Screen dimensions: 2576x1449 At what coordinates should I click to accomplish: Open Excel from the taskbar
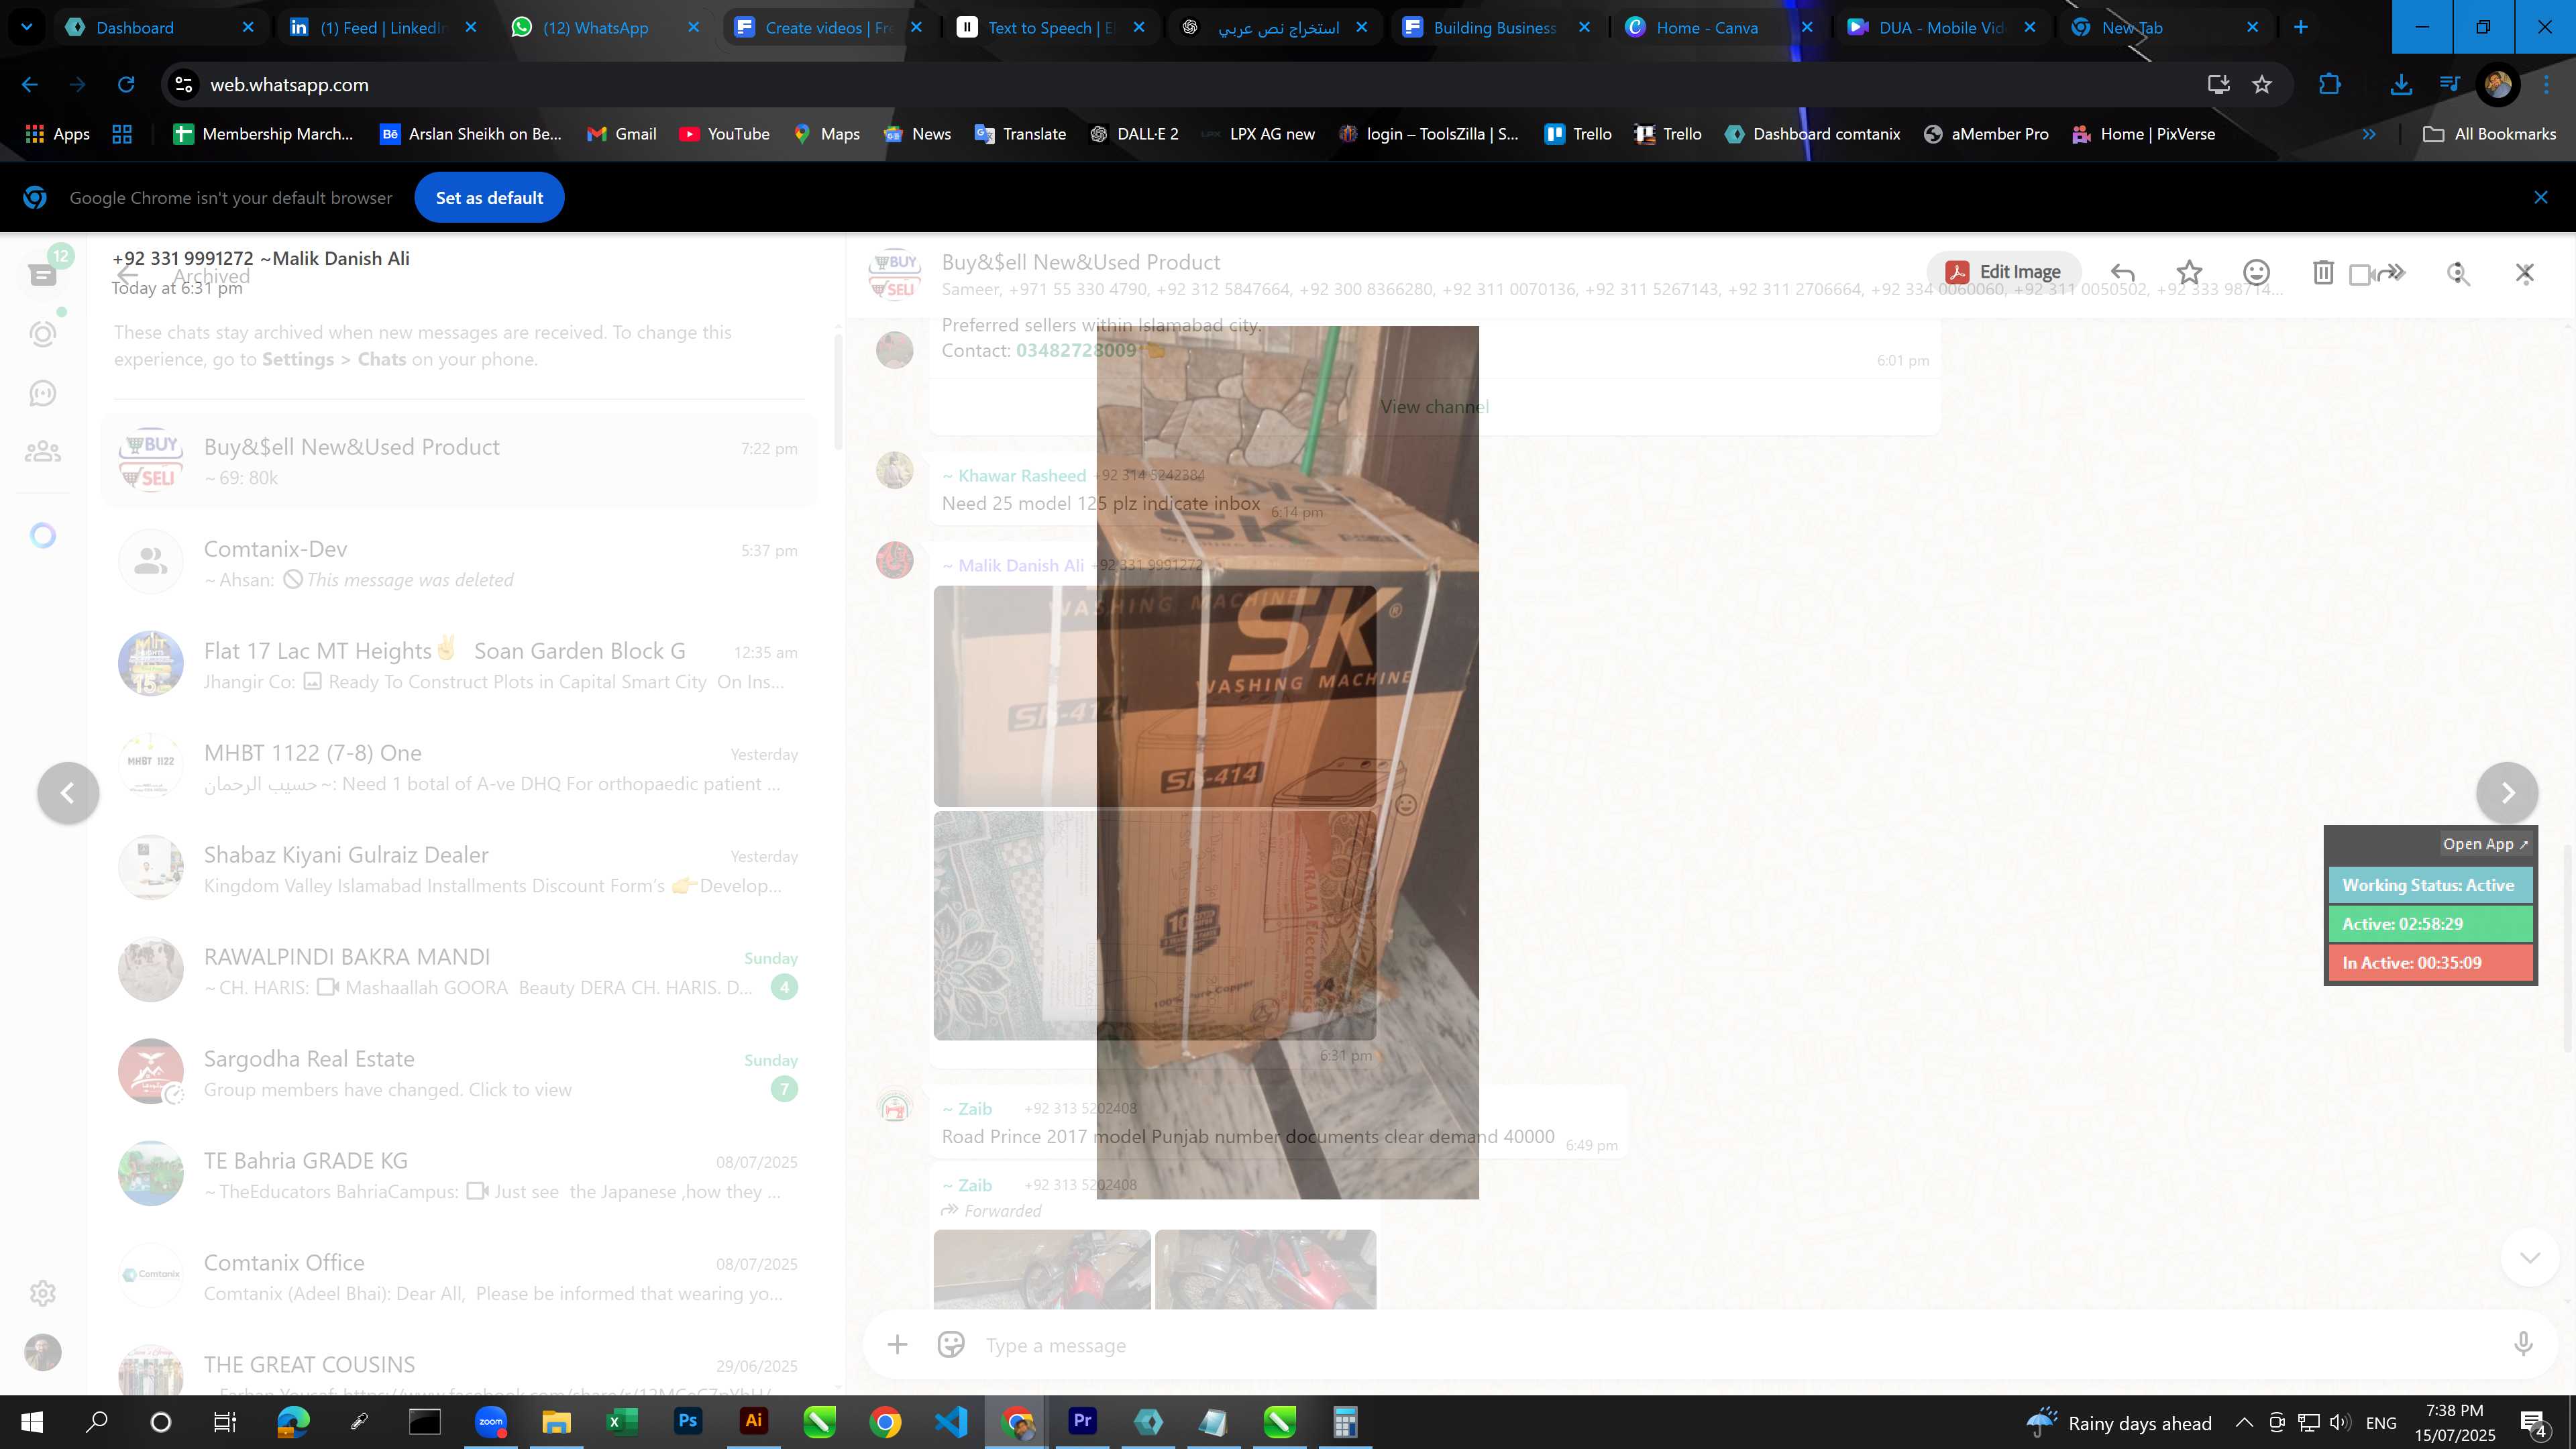[x=622, y=1421]
